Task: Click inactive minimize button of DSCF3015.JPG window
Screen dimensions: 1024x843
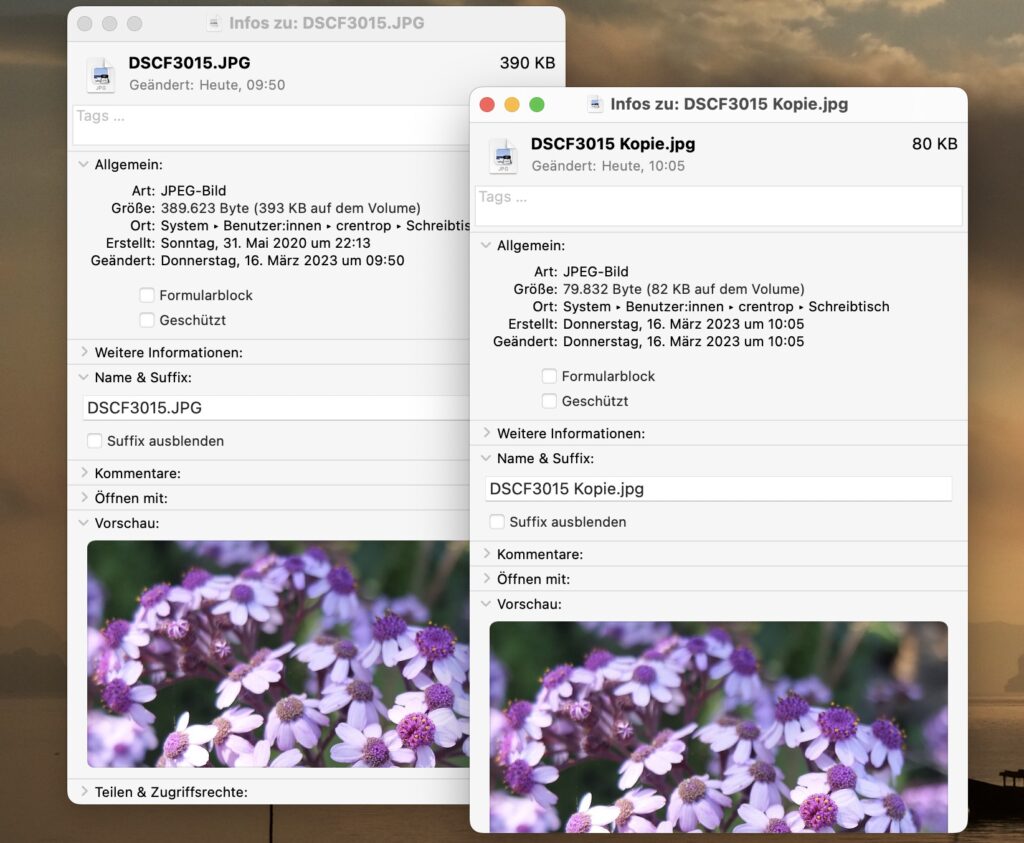Action: click(x=110, y=24)
